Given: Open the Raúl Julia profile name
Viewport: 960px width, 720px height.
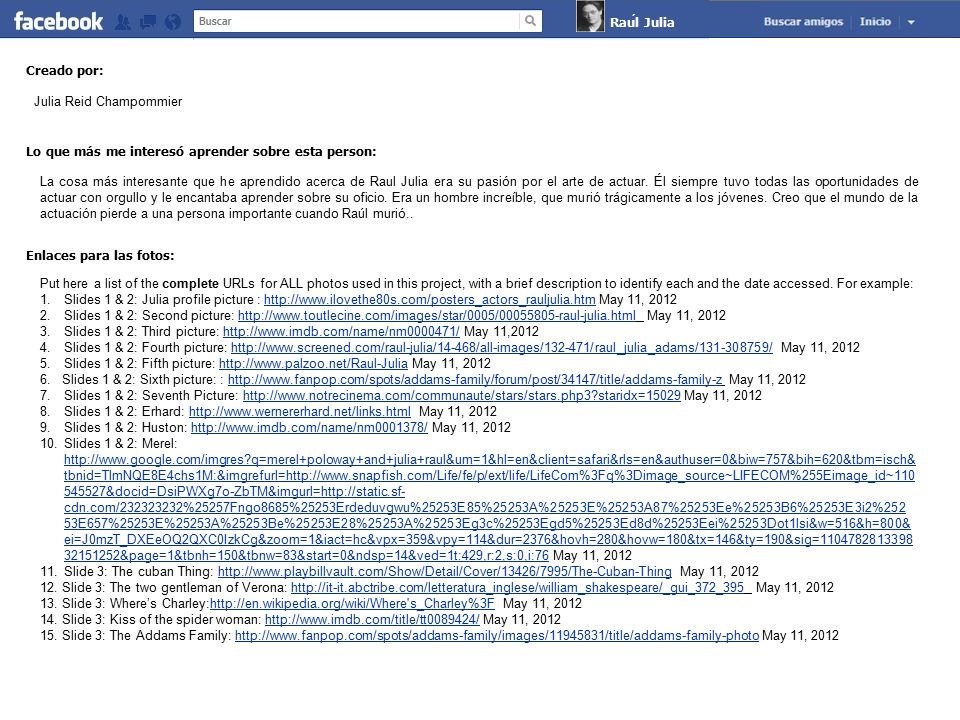Looking at the screenshot, I should (x=642, y=23).
